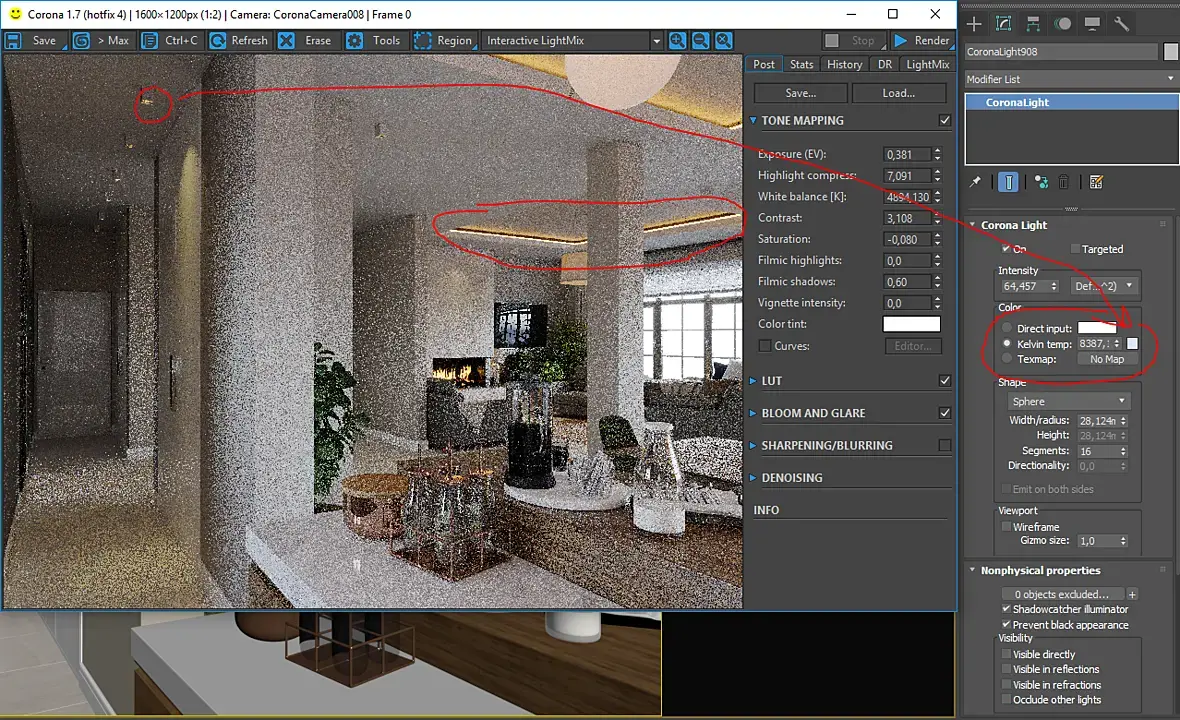This screenshot has width=1180, height=720.
Task: Click the Kelvin temp color swatch
Action: point(1132,344)
